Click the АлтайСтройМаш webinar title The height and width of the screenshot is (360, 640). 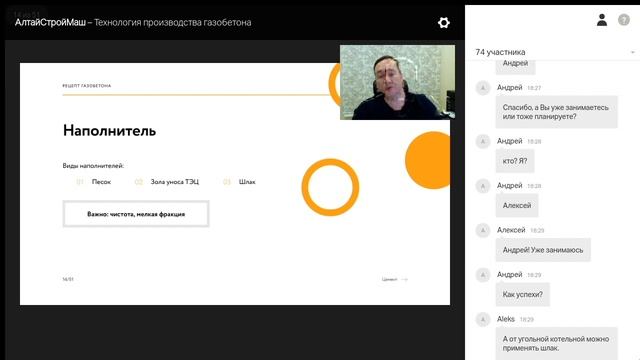pyautogui.click(x=133, y=22)
